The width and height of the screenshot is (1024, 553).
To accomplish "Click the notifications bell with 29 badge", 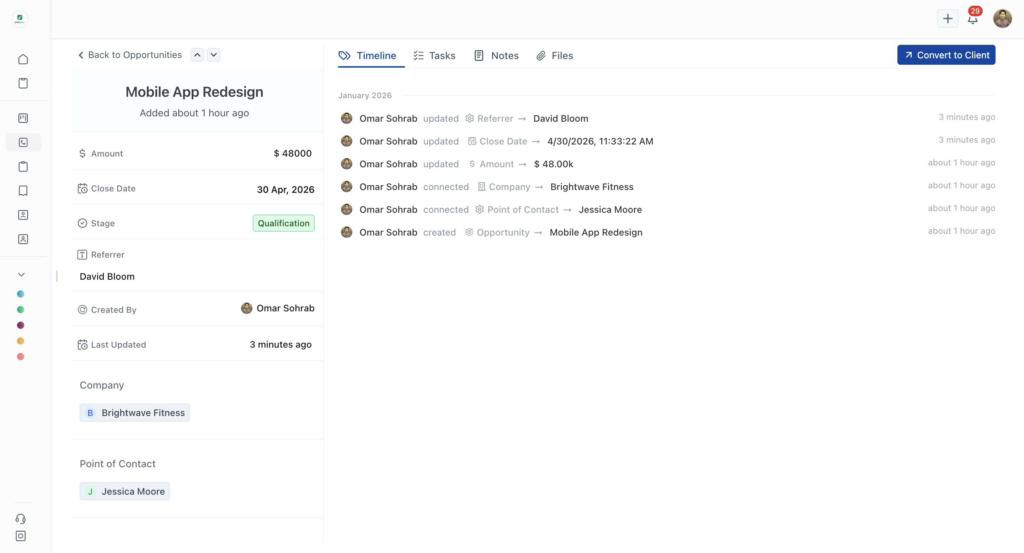I will point(972,19).
